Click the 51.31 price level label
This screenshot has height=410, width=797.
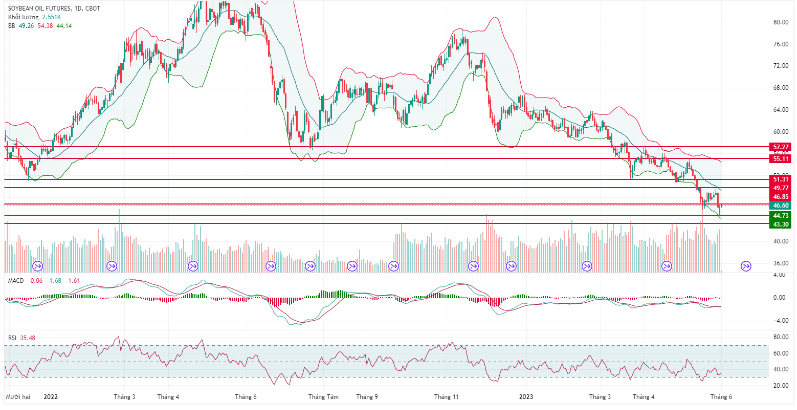click(781, 179)
